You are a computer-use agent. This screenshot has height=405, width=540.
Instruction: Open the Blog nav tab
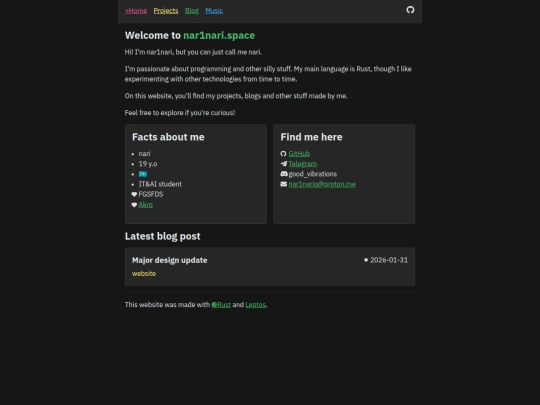[x=192, y=11]
